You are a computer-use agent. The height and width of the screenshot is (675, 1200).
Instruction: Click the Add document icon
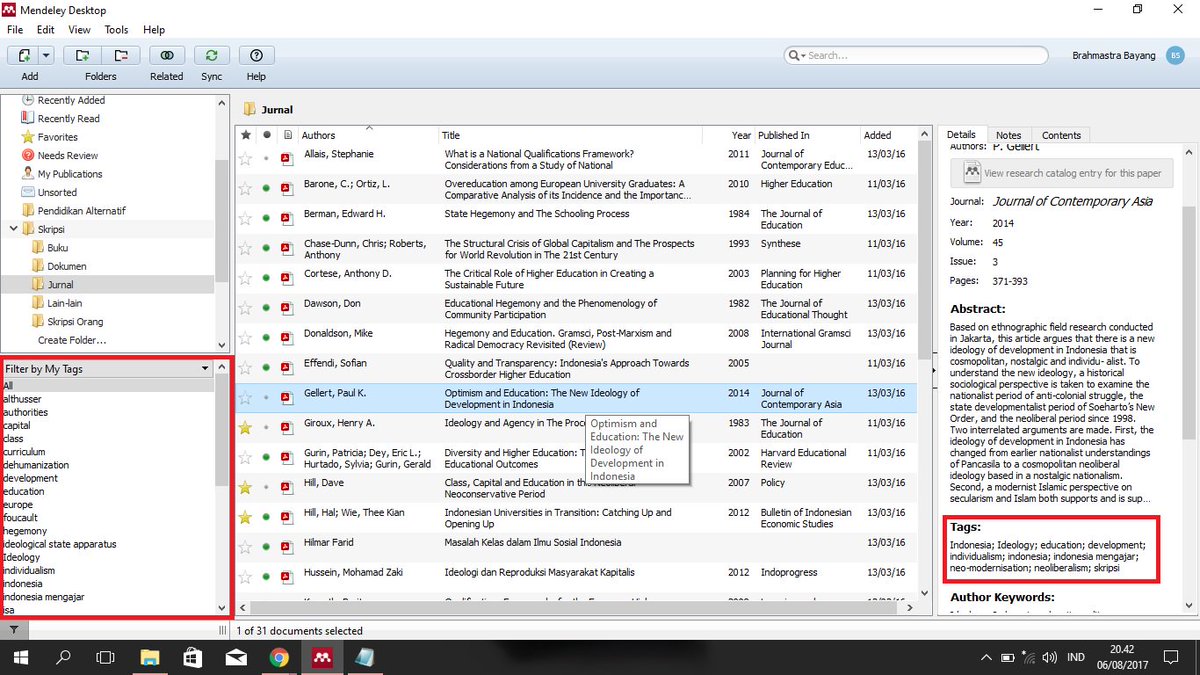point(24,56)
